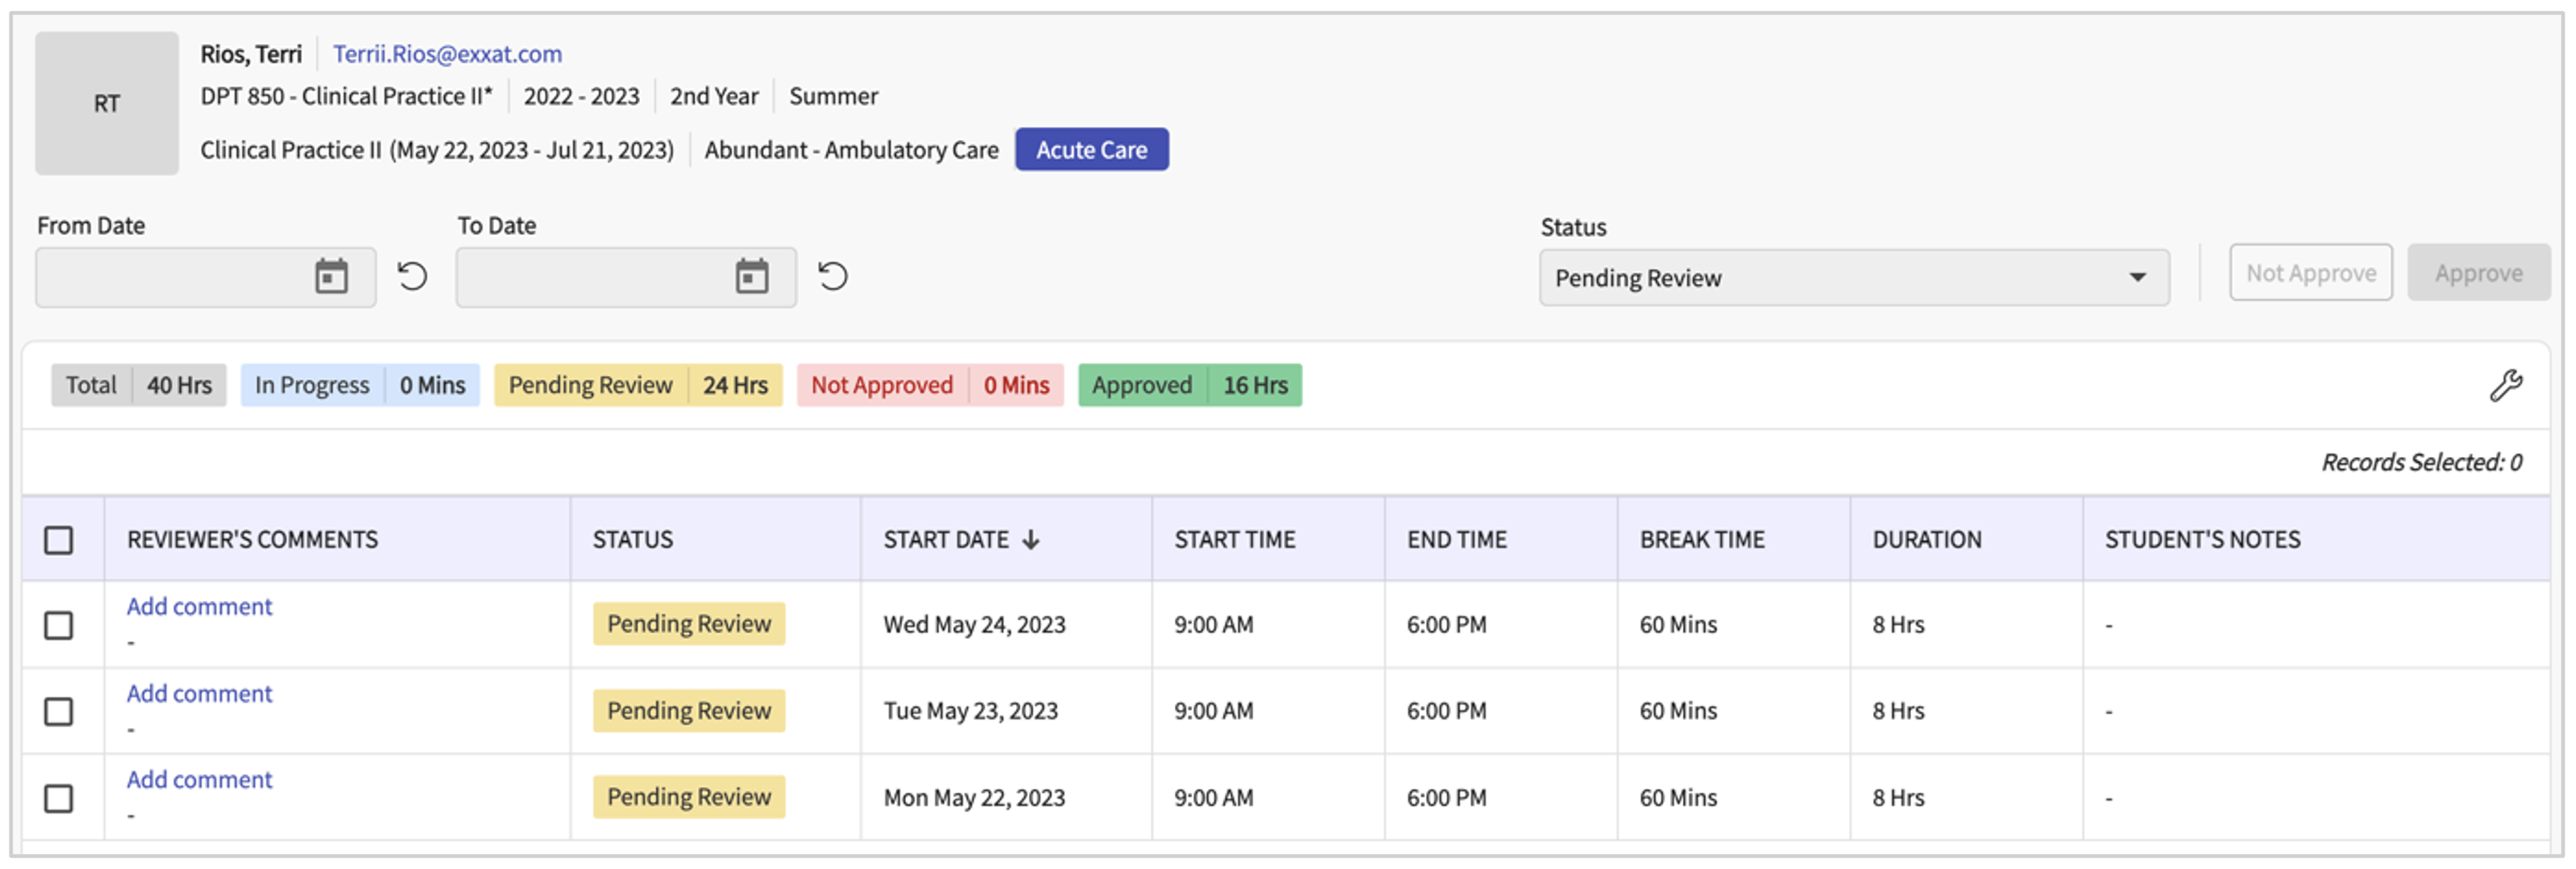Add comment for the May 22 timesheet row
This screenshot has width=2576, height=869.
199,779
